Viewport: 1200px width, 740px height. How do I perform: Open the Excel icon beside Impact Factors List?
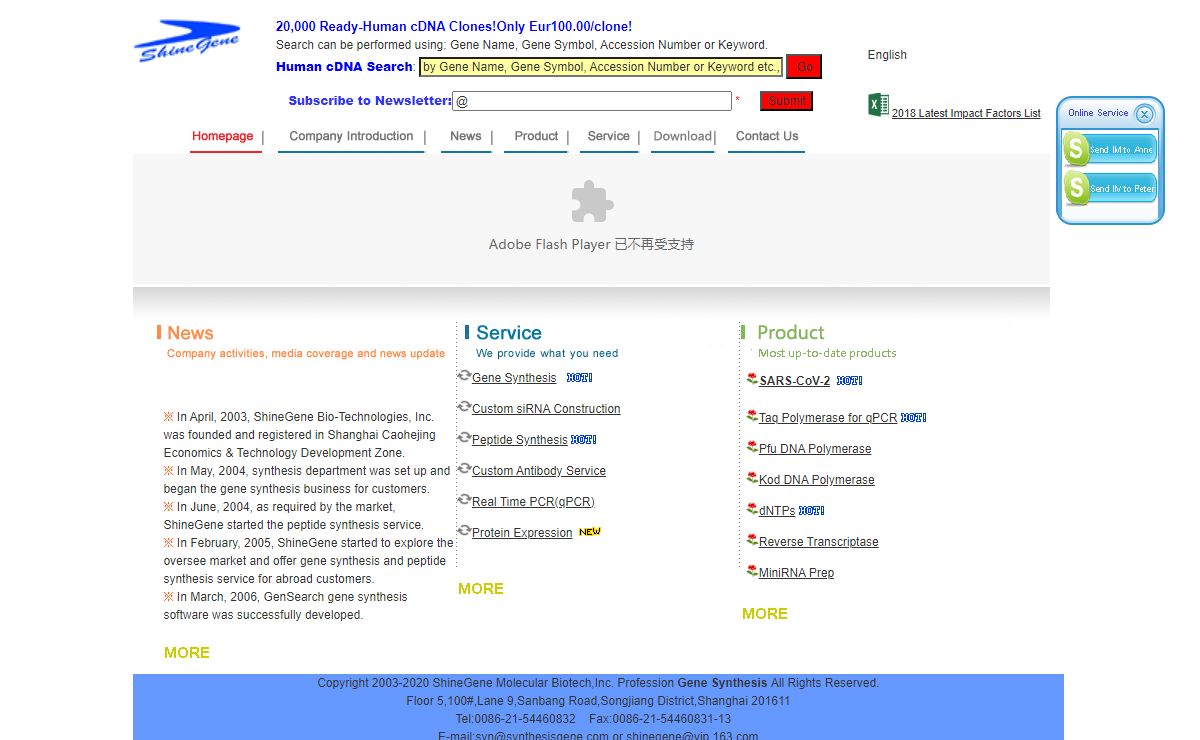(x=878, y=105)
